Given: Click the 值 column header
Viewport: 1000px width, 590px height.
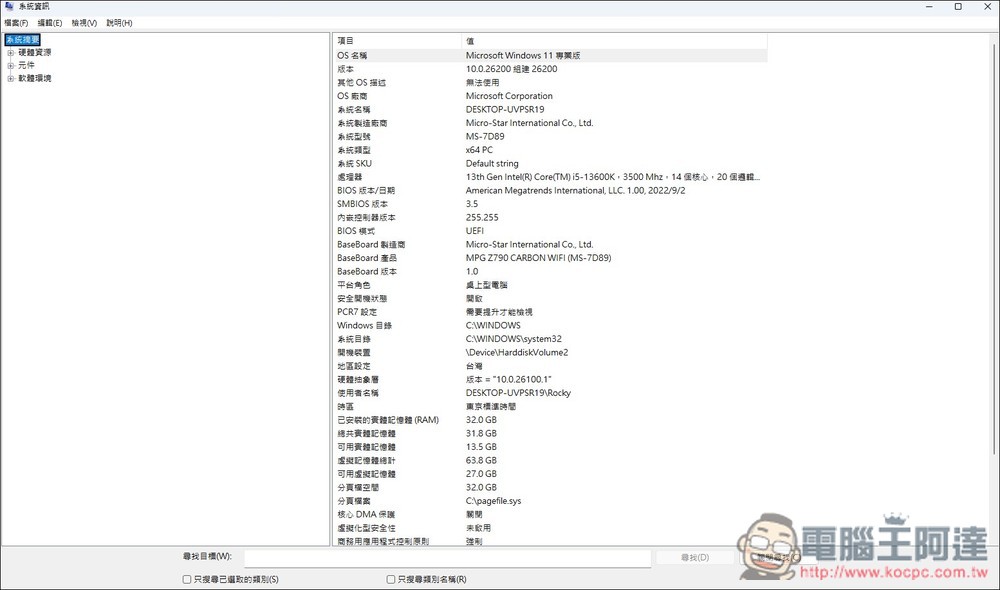Looking at the screenshot, I should pos(614,41).
